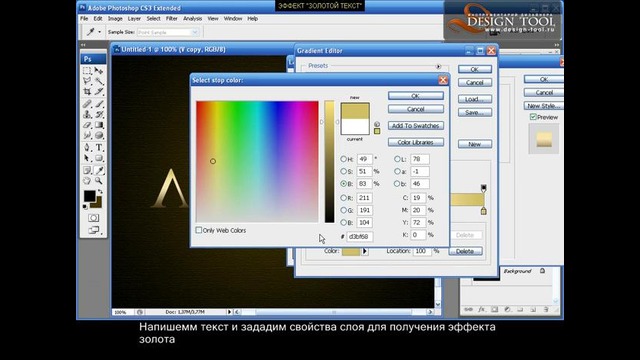Select the Eyedropper tool in toolbox

[x=99, y=170]
